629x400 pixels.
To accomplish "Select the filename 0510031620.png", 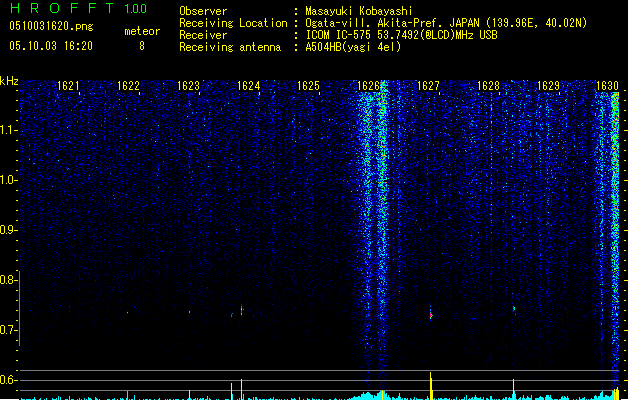I will tap(51, 26).
